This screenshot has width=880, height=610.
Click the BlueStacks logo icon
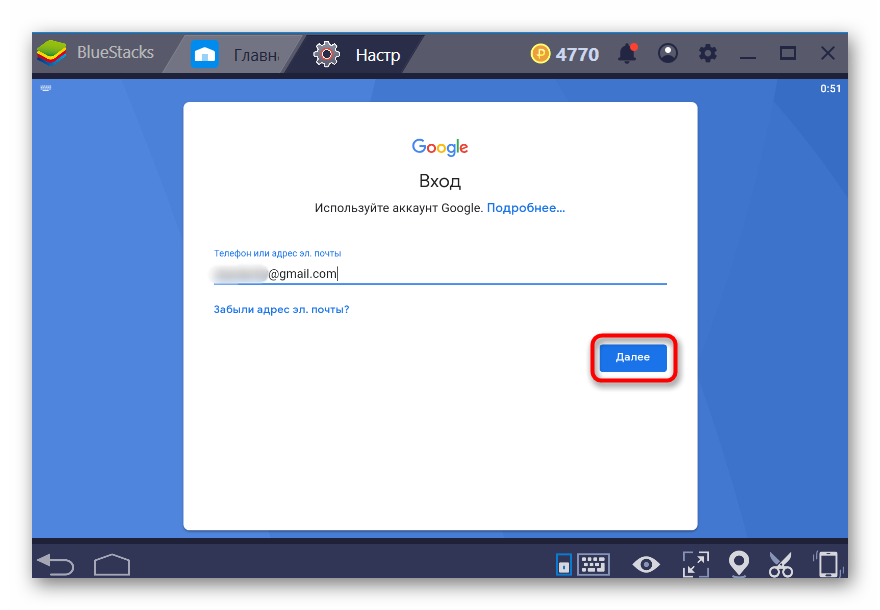pos(52,53)
